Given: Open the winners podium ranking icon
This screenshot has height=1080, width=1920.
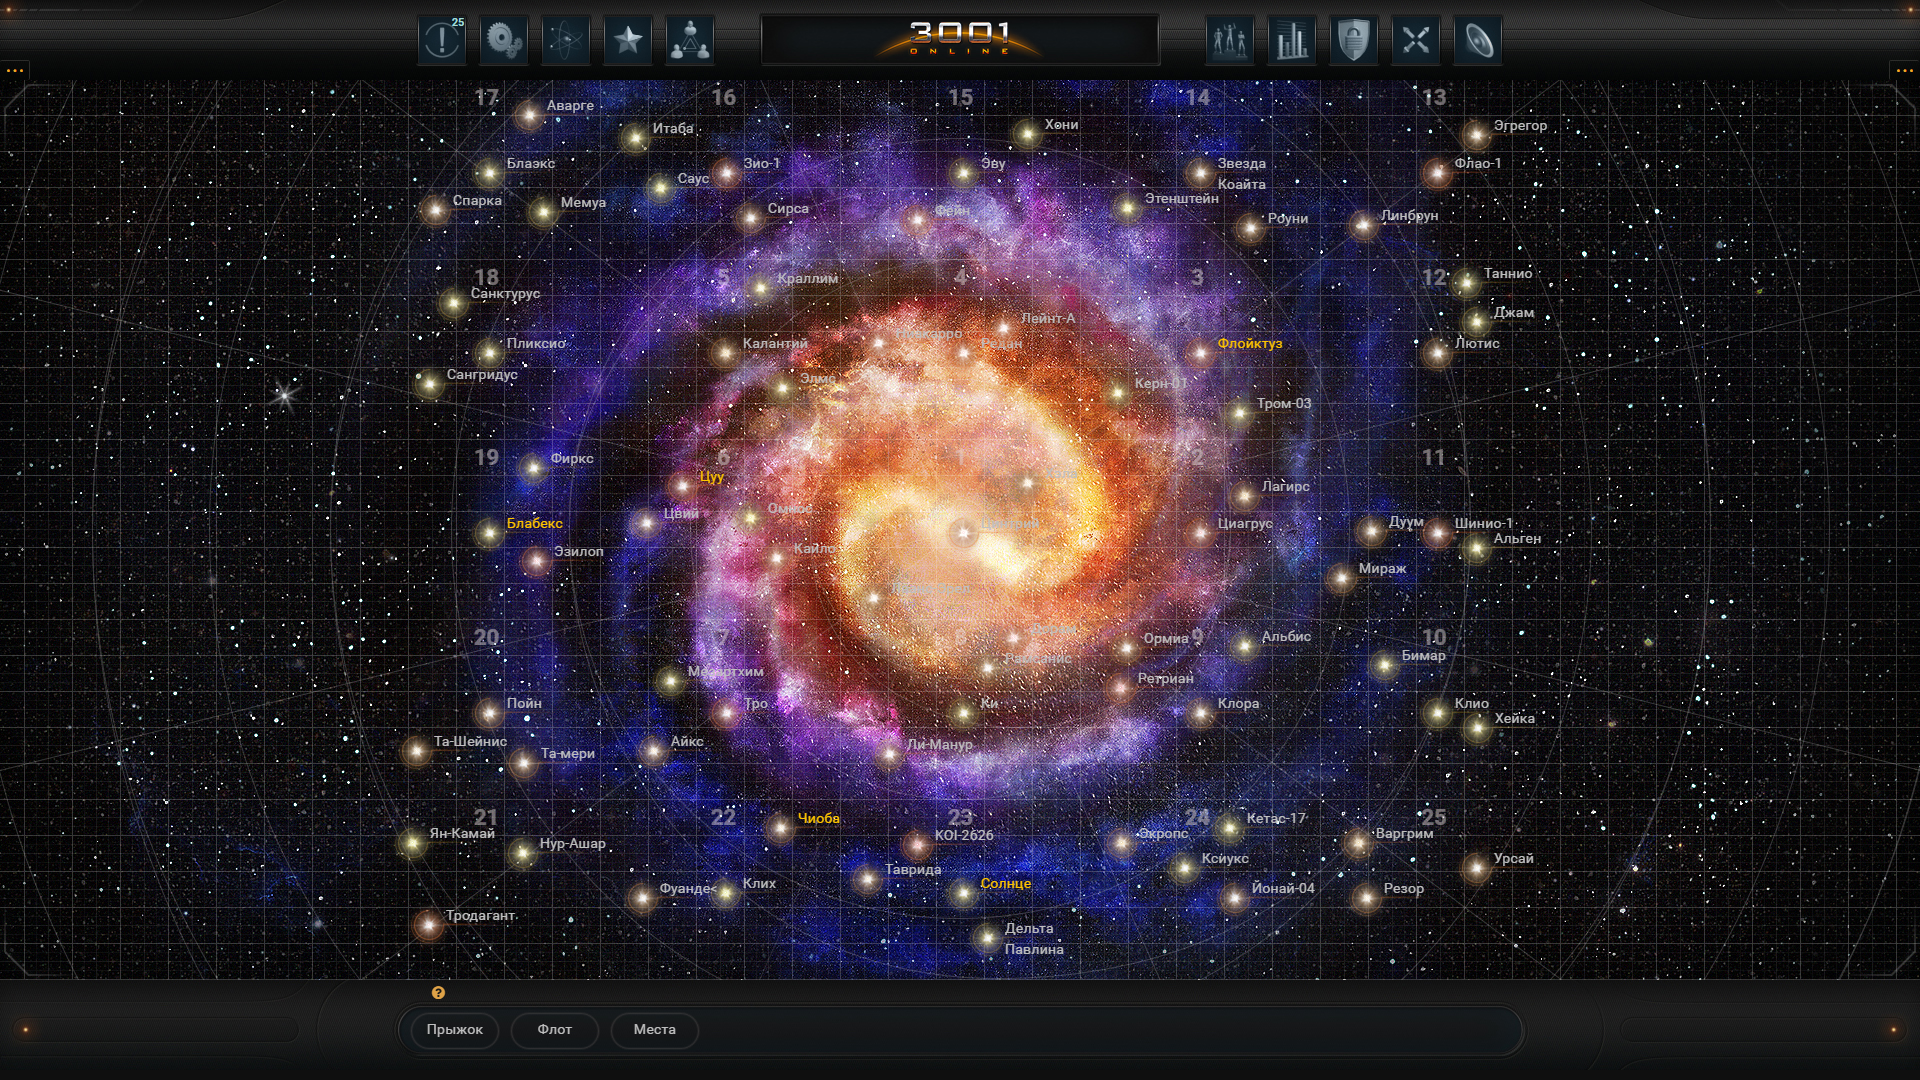Looking at the screenshot, I should click(1229, 40).
